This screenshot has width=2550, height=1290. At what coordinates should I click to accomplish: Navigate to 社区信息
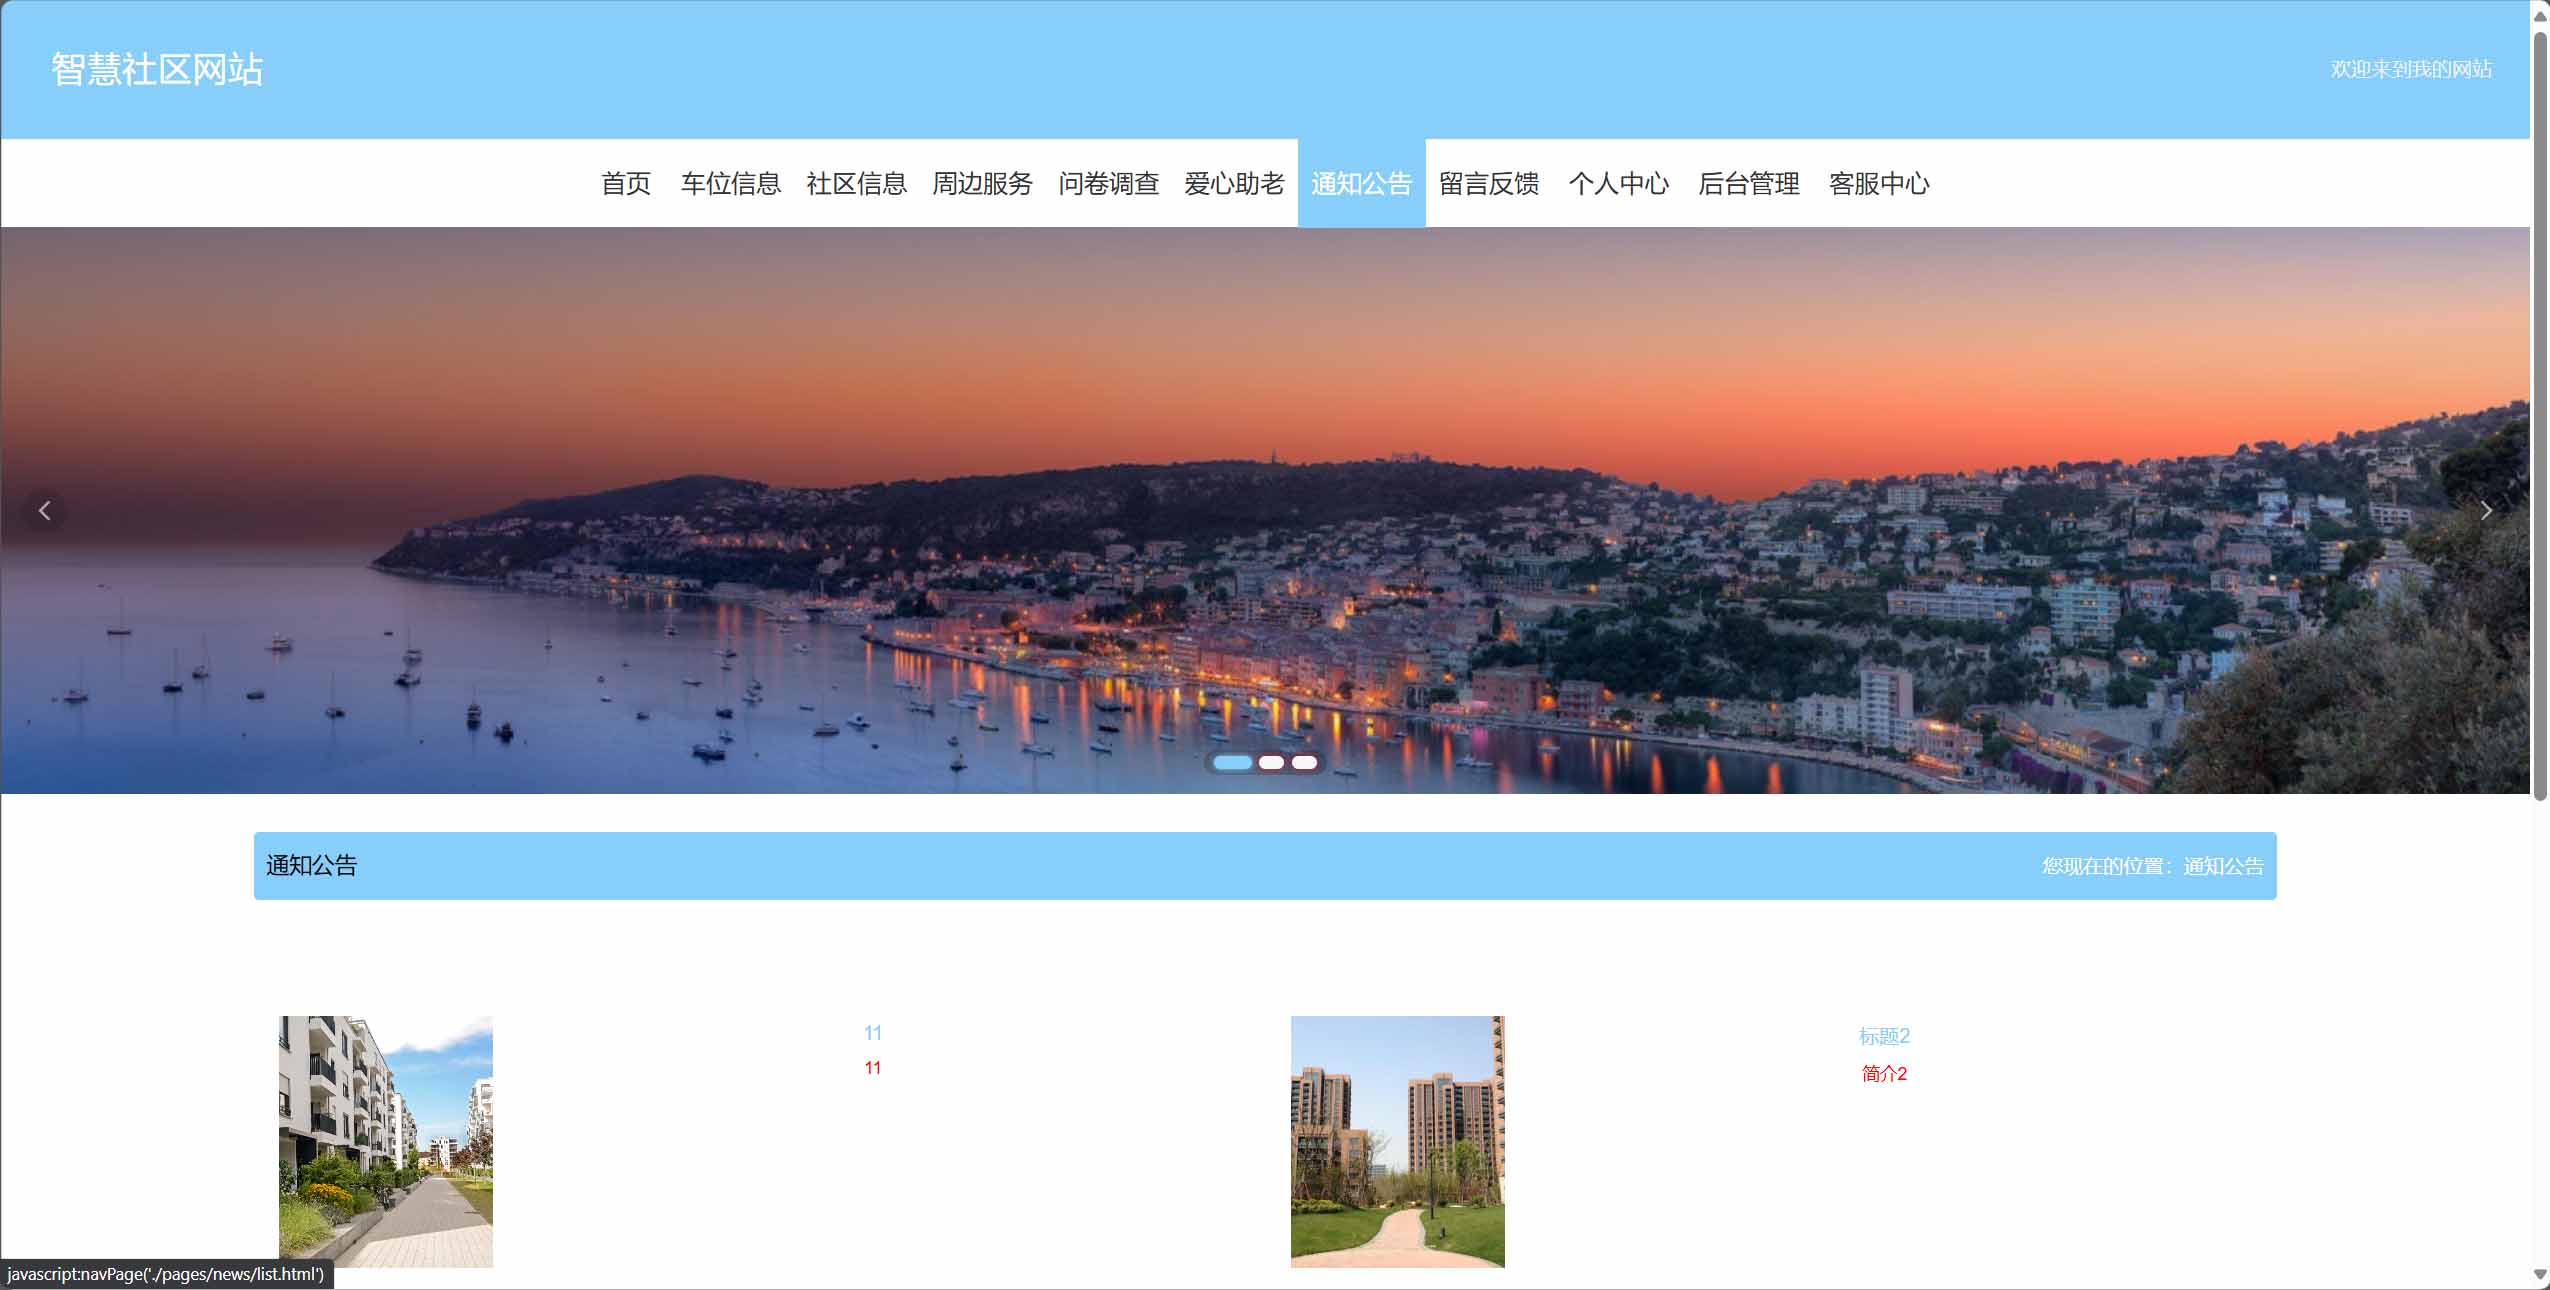857,183
